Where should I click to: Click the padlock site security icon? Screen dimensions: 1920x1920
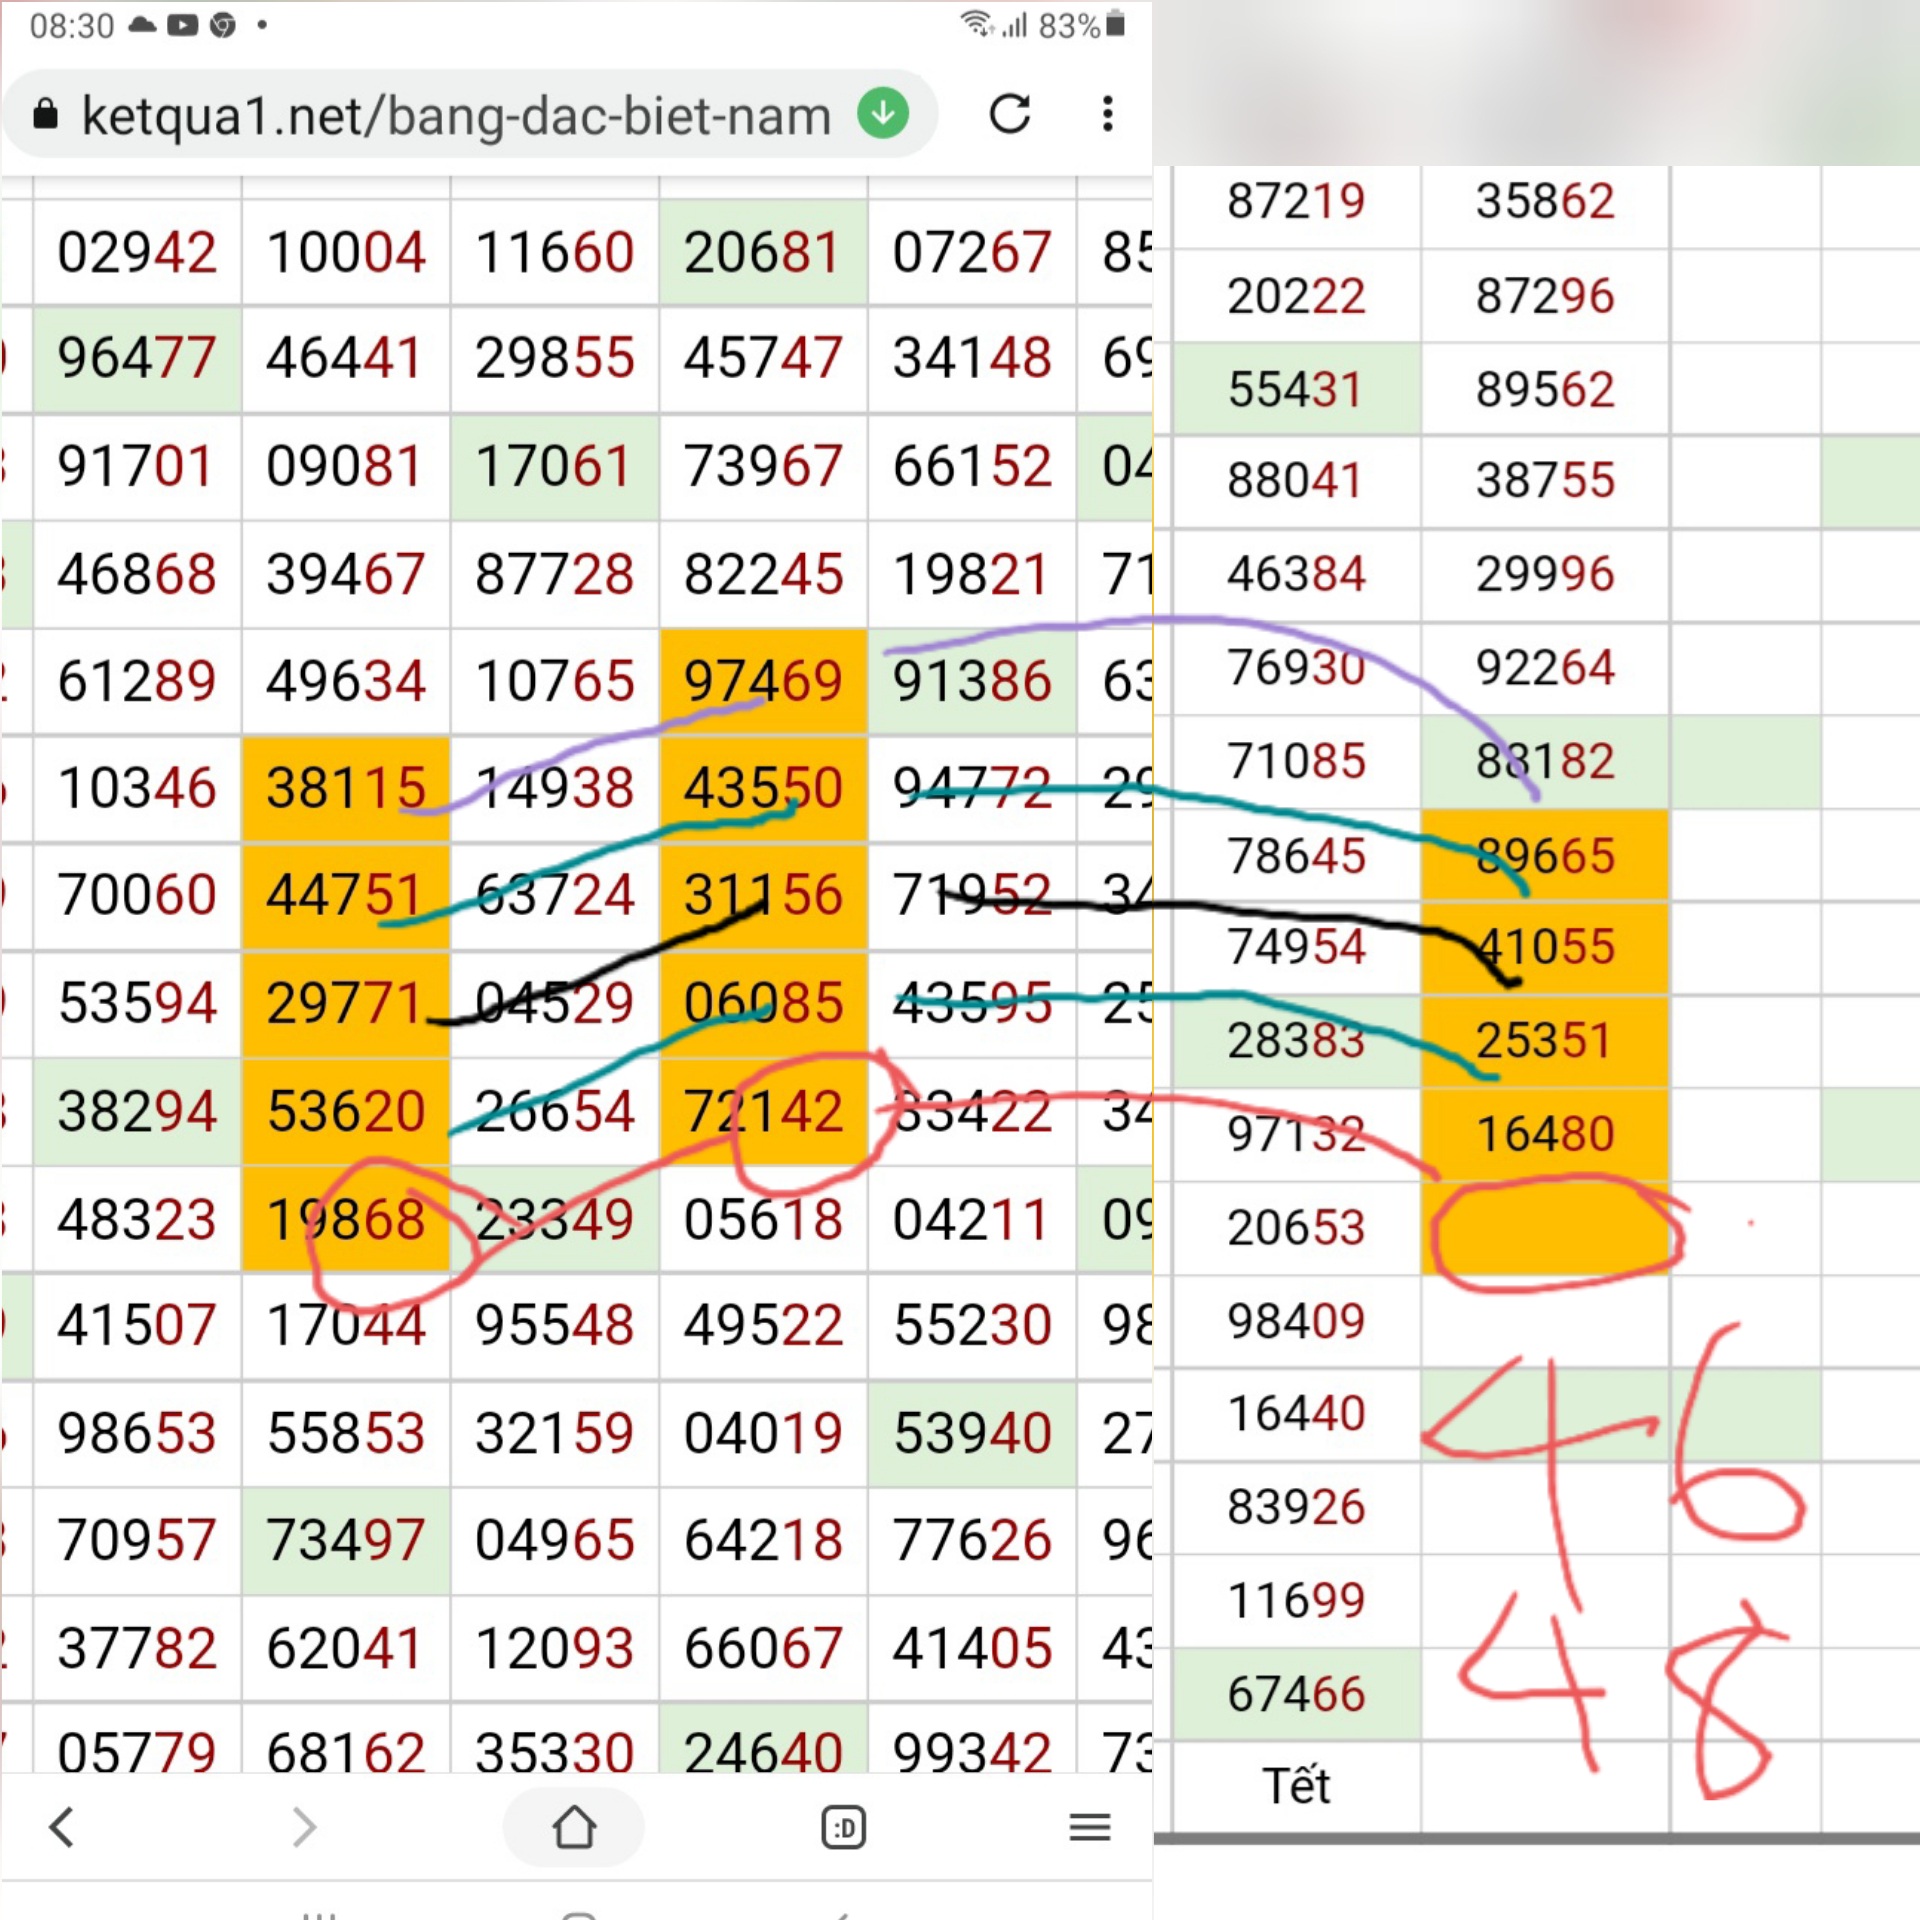pyautogui.click(x=45, y=115)
